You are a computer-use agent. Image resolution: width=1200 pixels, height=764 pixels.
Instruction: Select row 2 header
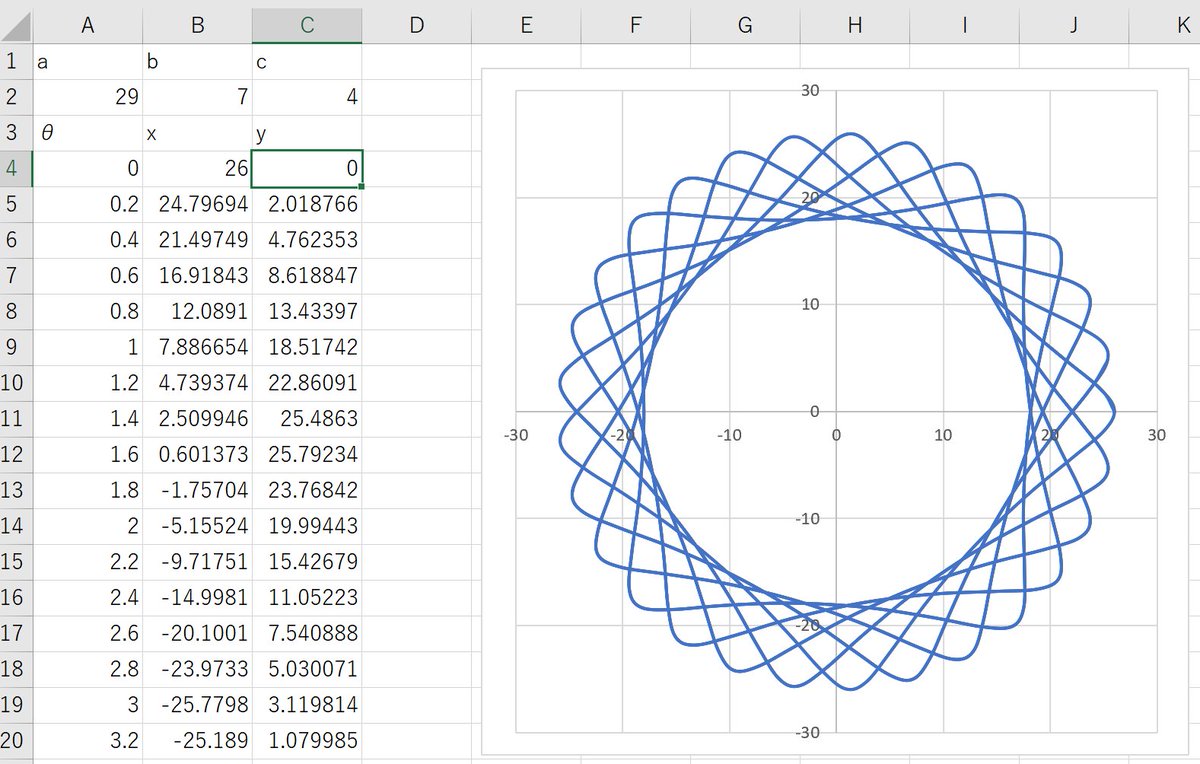click(x=16, y=97)
